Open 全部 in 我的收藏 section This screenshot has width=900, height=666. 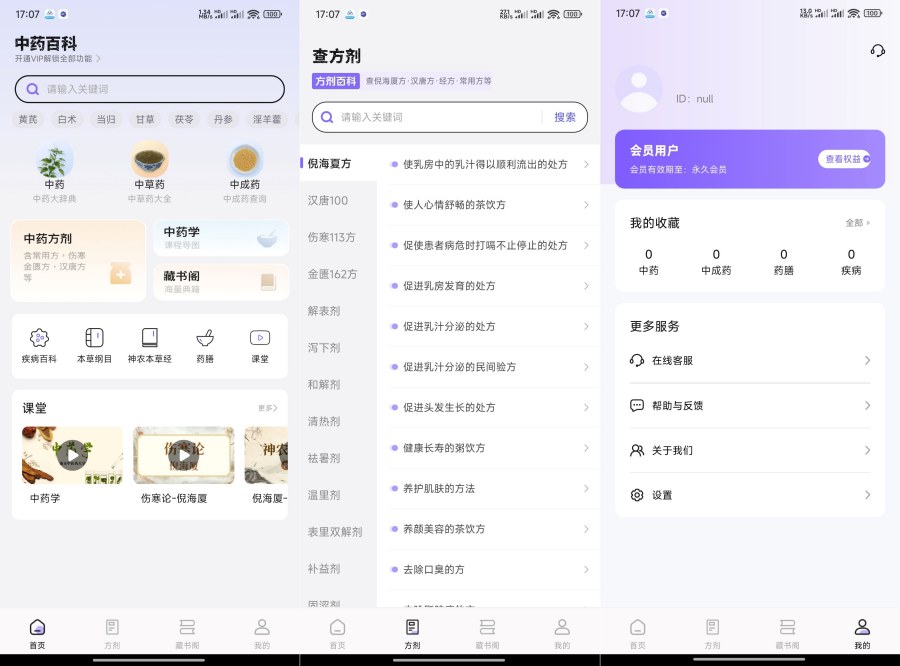[x=859, y=222]
